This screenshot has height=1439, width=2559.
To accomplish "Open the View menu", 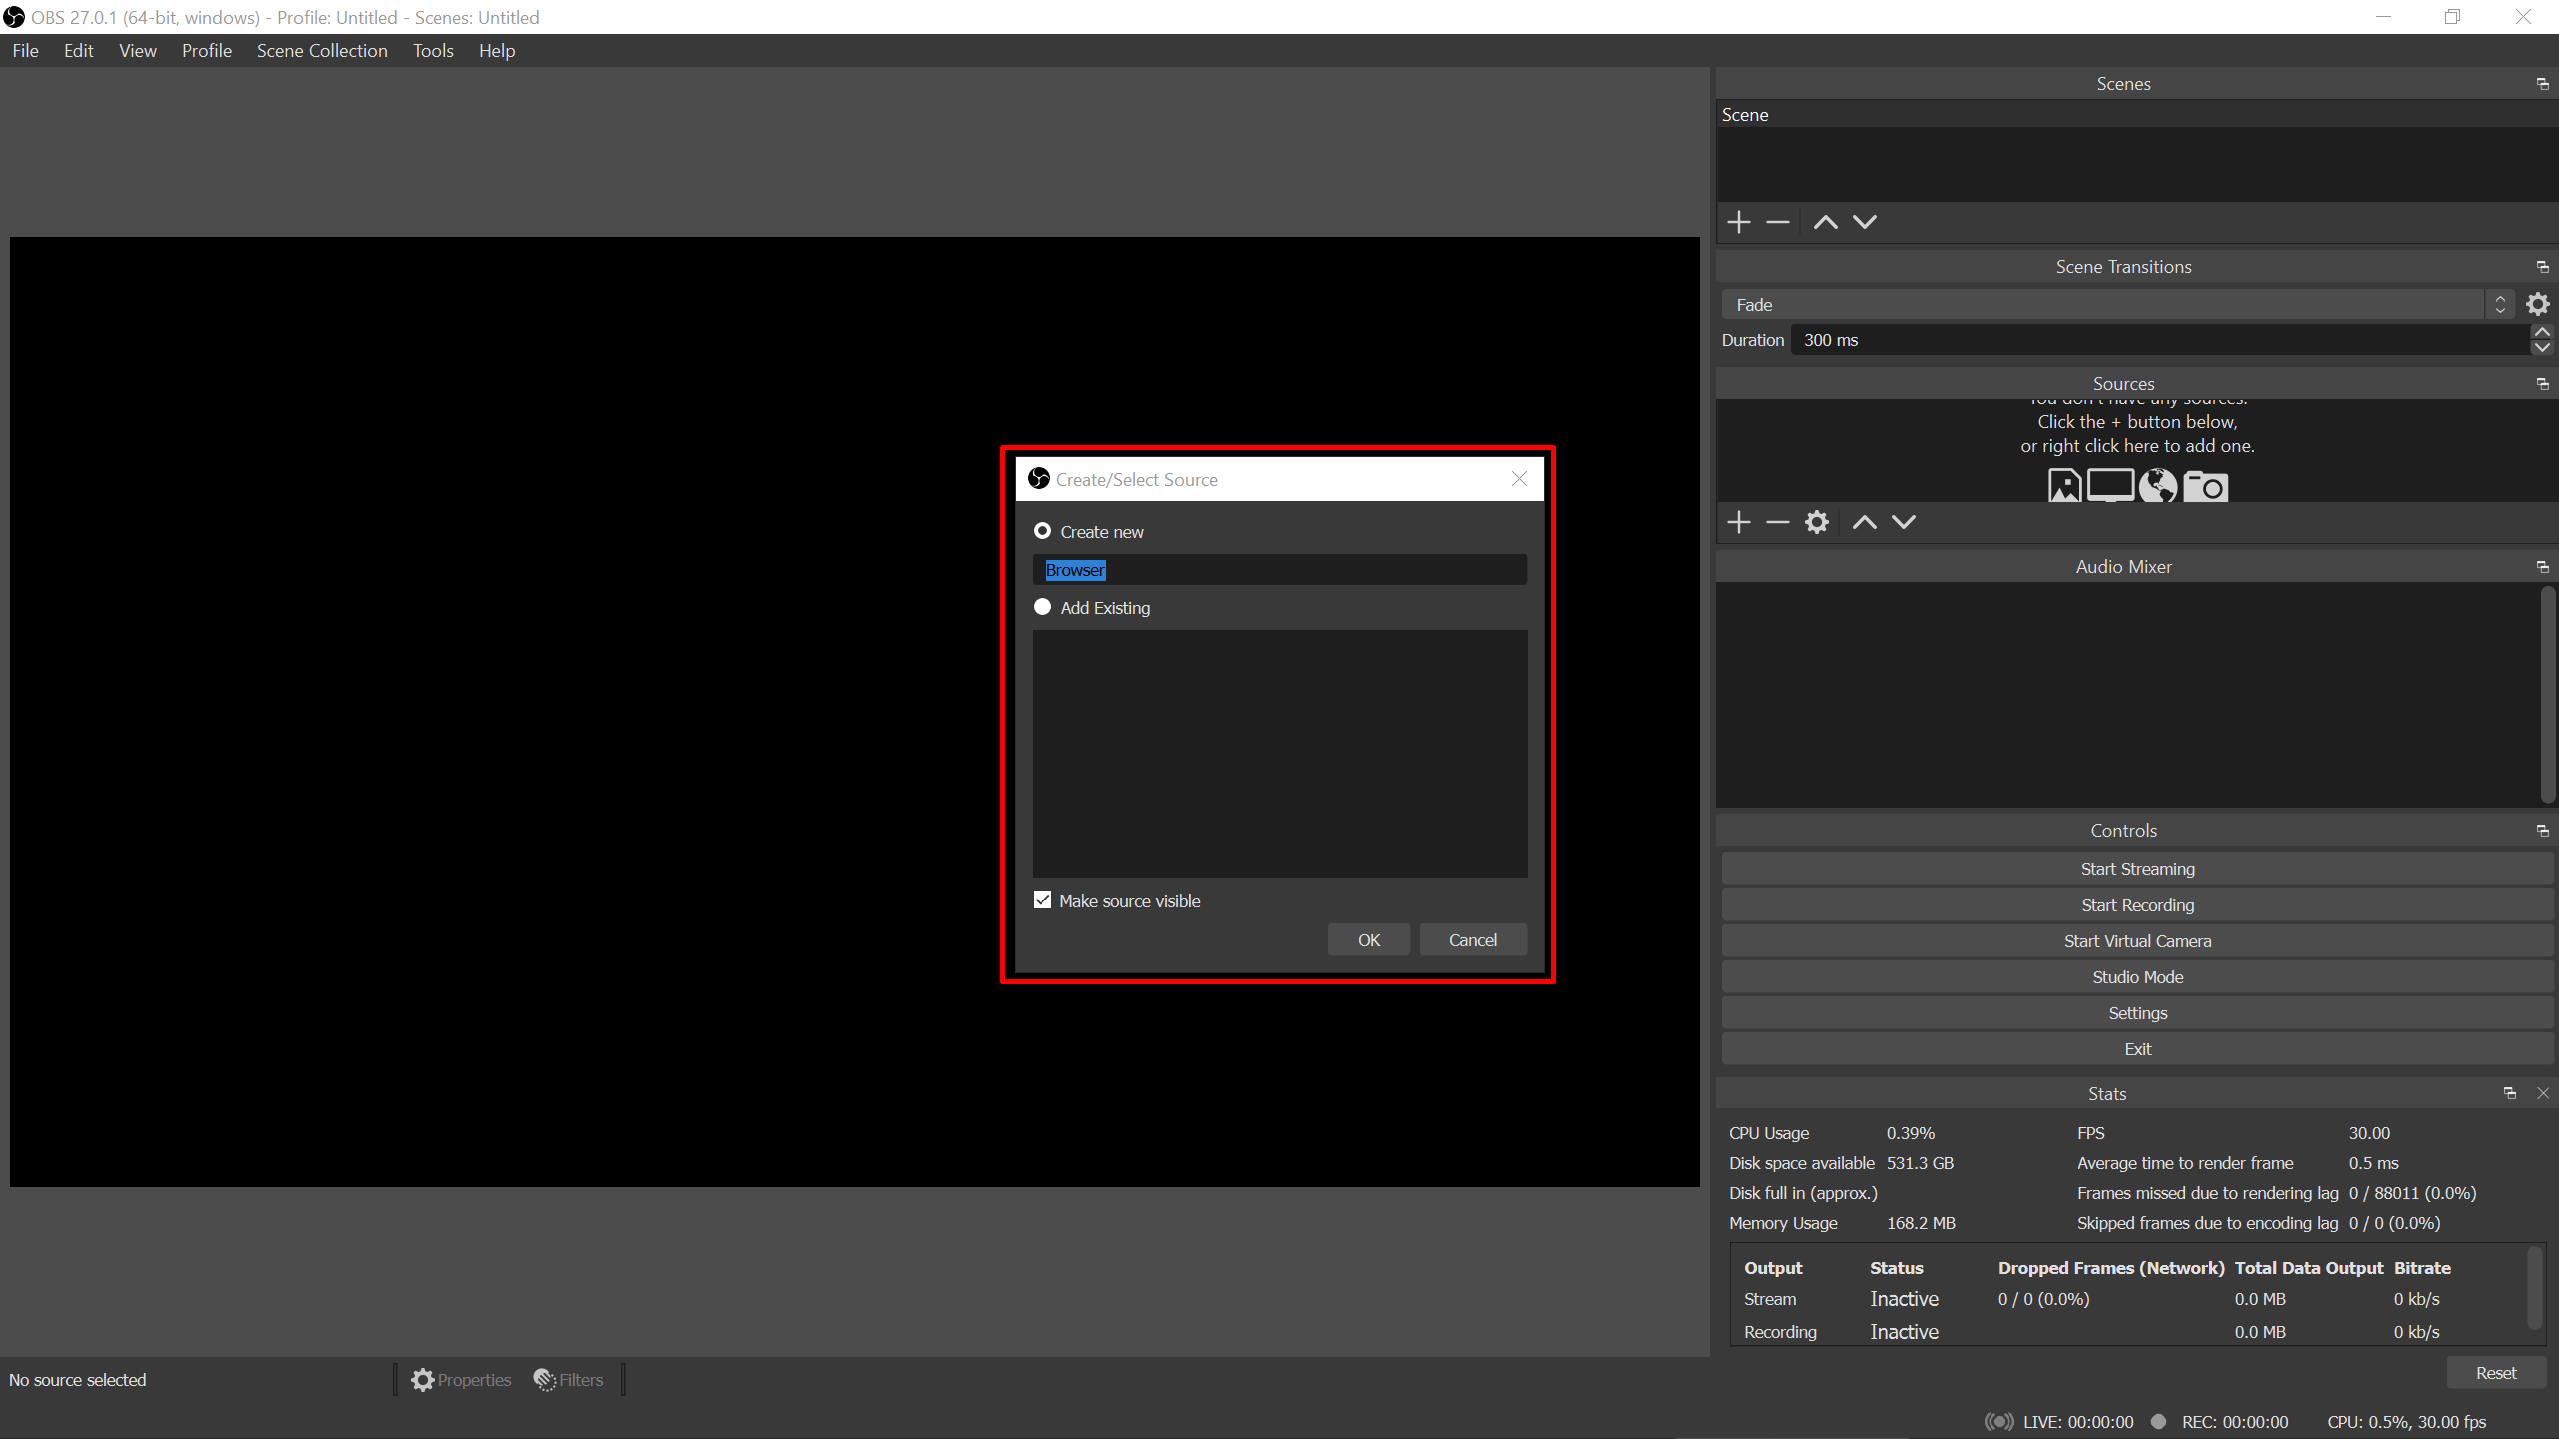I will click(138, 51).
